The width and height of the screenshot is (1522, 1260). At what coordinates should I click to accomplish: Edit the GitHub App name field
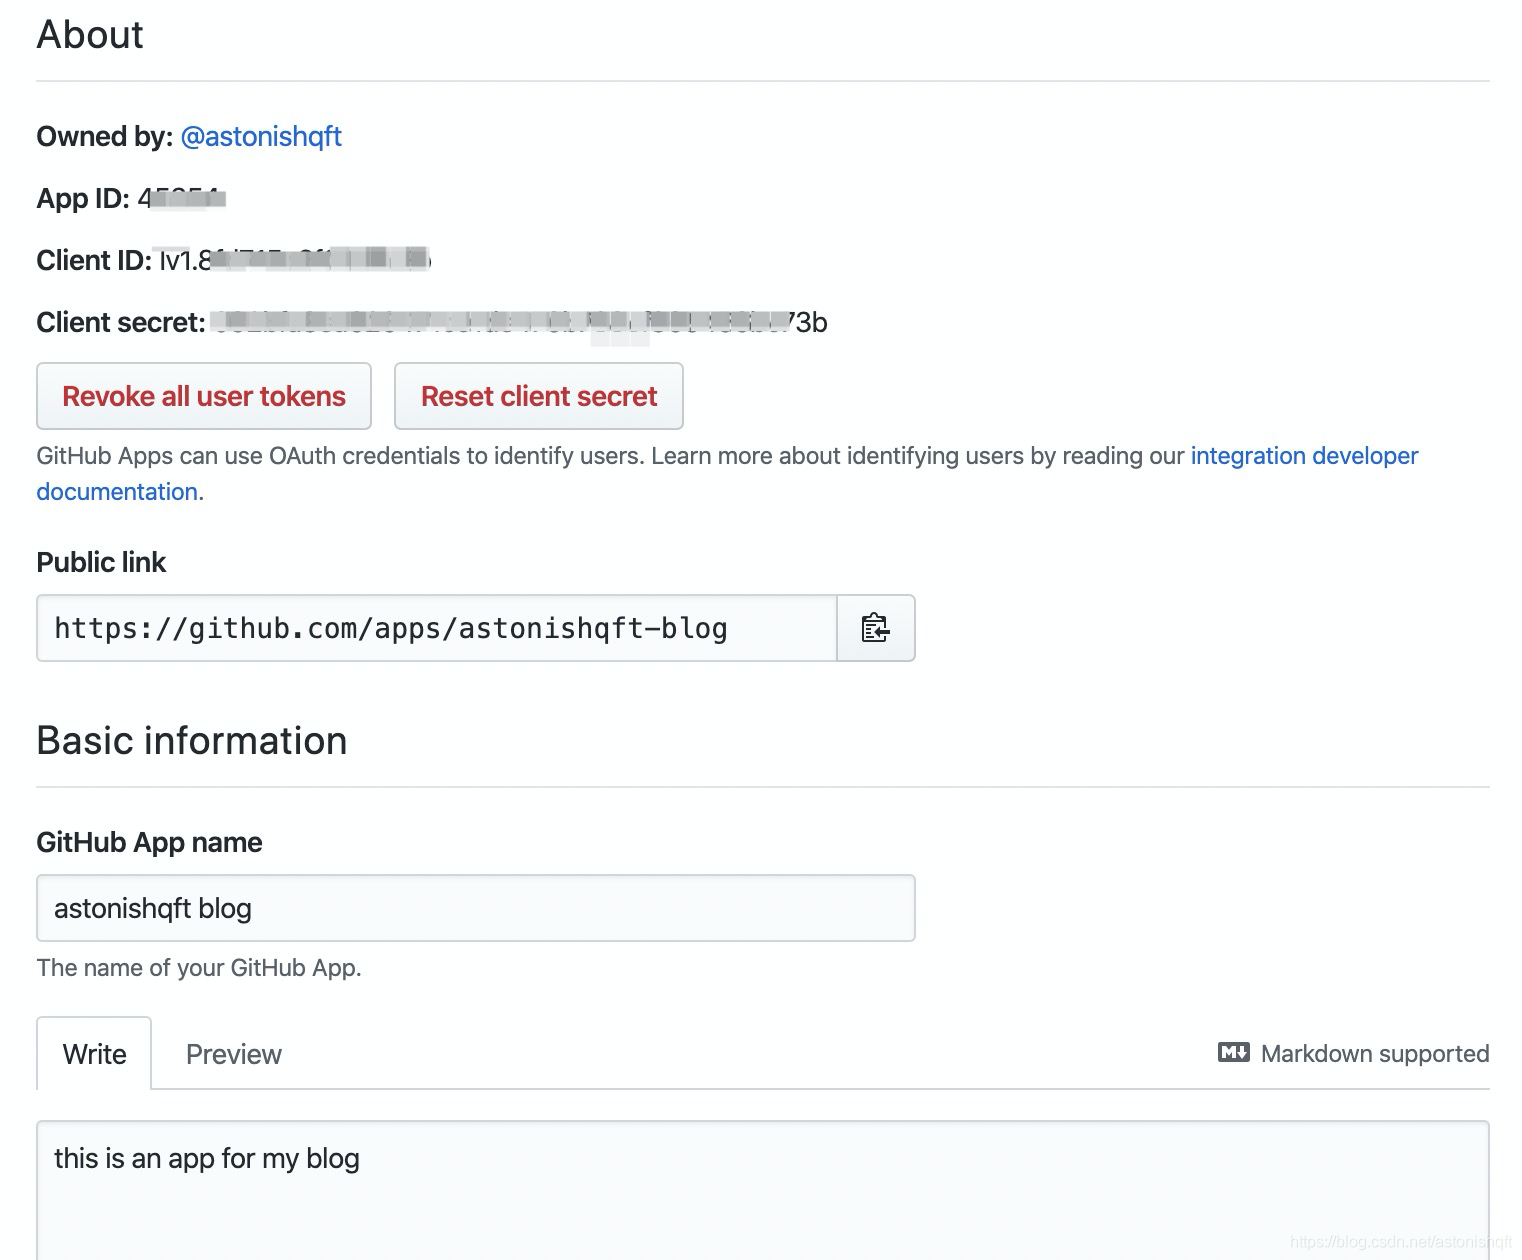[x=476, y=908]
